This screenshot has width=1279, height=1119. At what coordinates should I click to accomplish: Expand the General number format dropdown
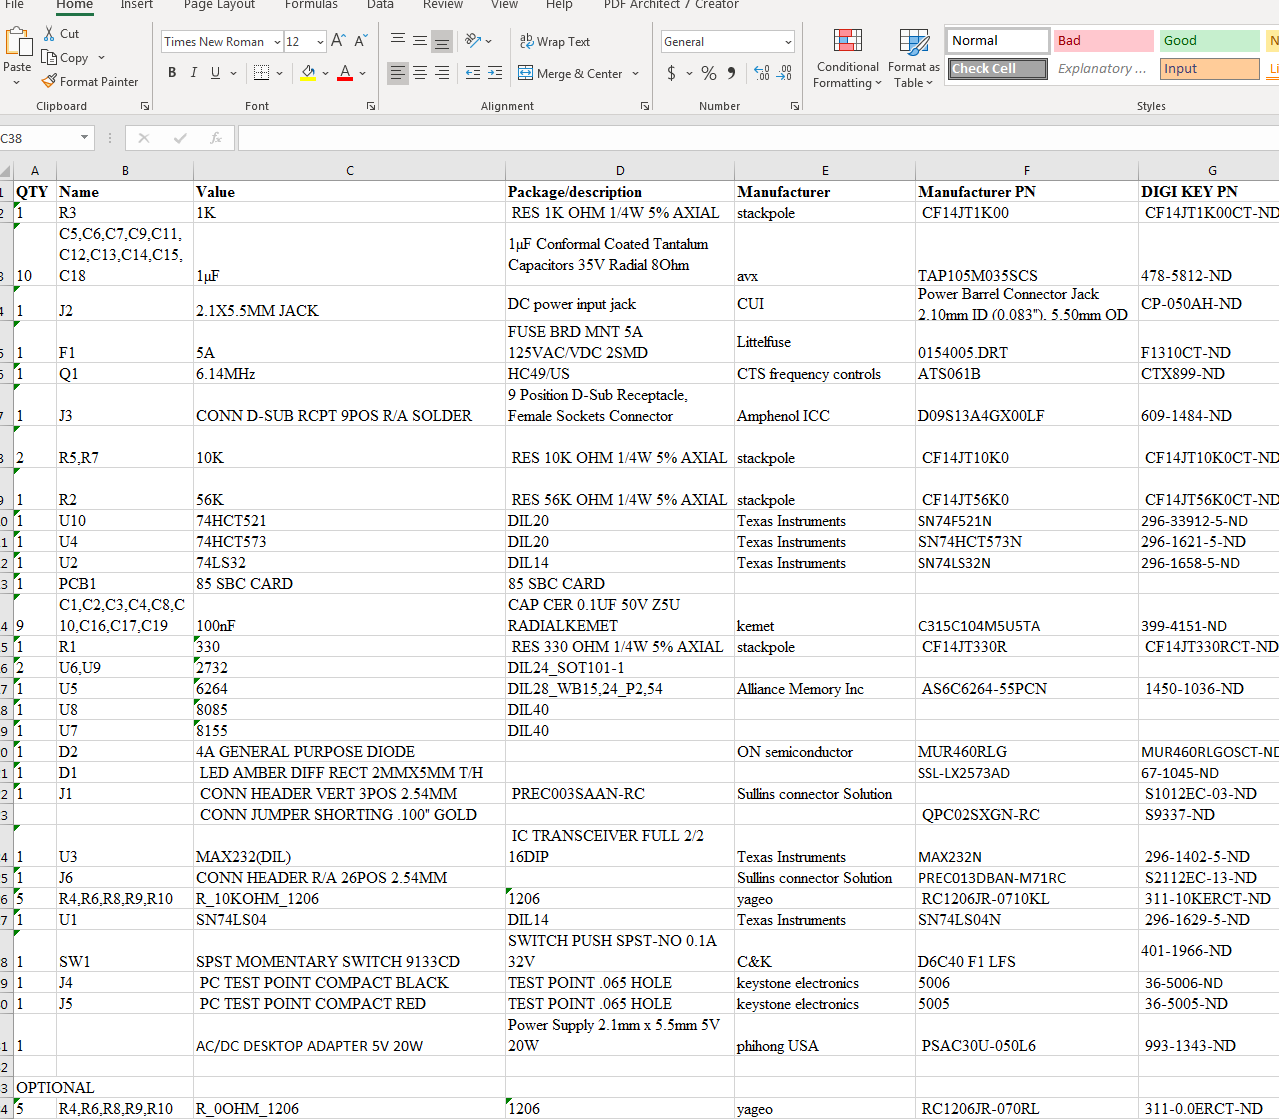pos(788,42)
